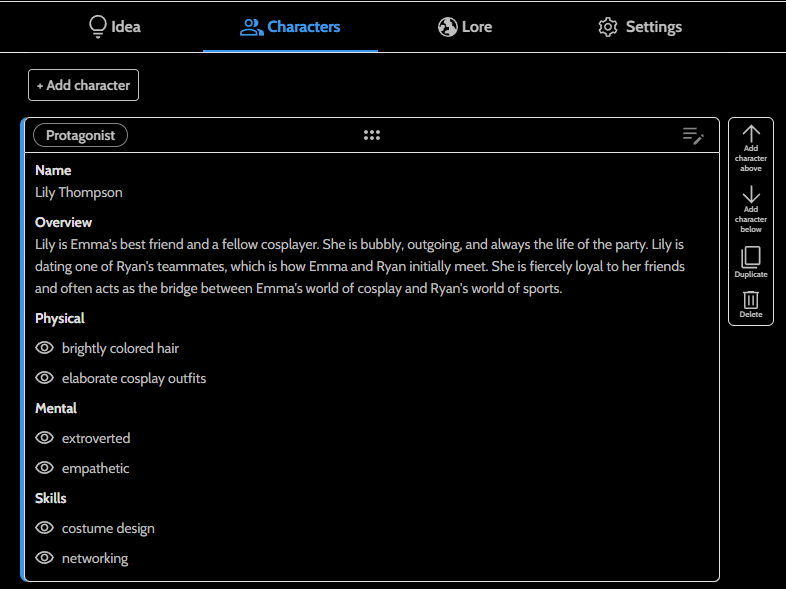Viewport: 786px width, 589px height.
Task: Duplicate the Lily Thompson character card
Action: click(751, 257)
